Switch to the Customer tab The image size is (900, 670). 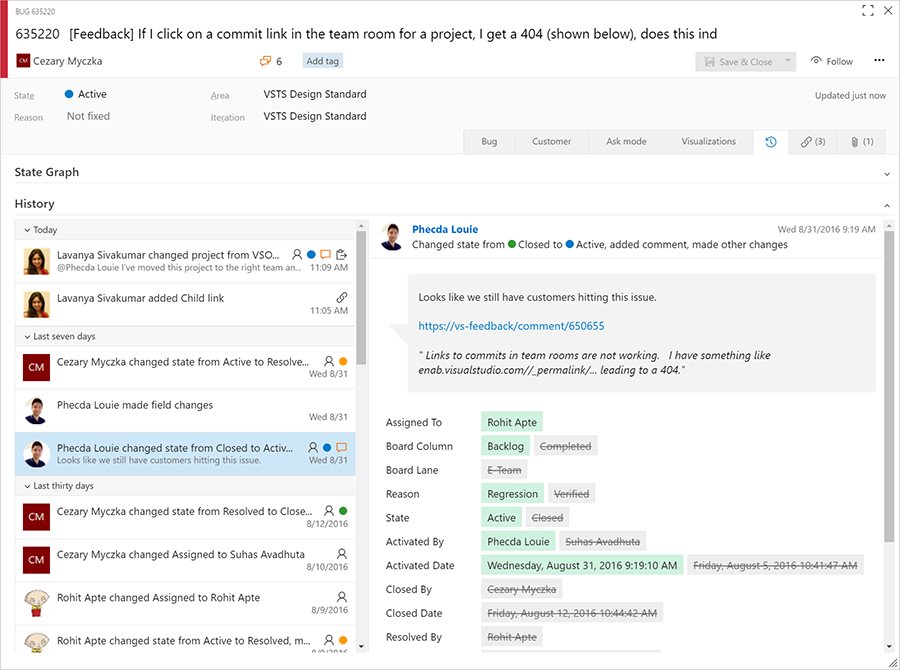pos(551,142)
